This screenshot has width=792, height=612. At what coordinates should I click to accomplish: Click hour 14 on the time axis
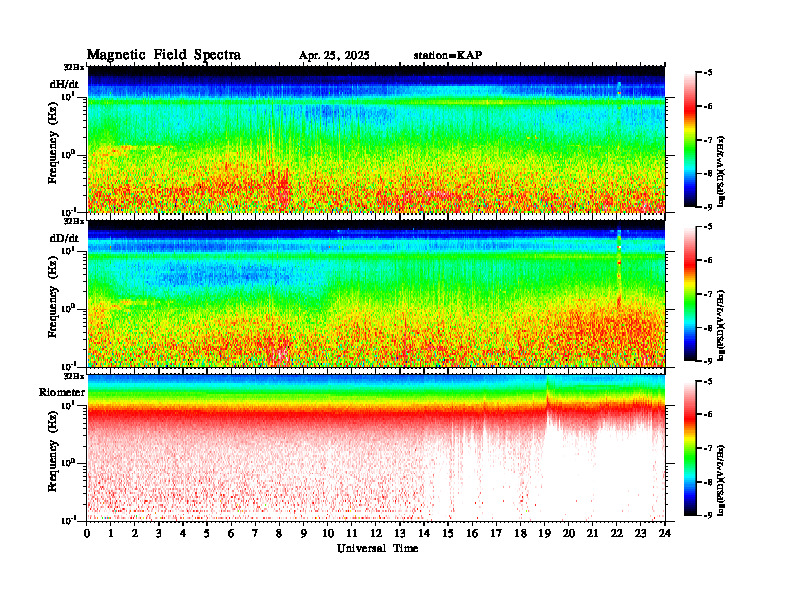coord(424,533)
